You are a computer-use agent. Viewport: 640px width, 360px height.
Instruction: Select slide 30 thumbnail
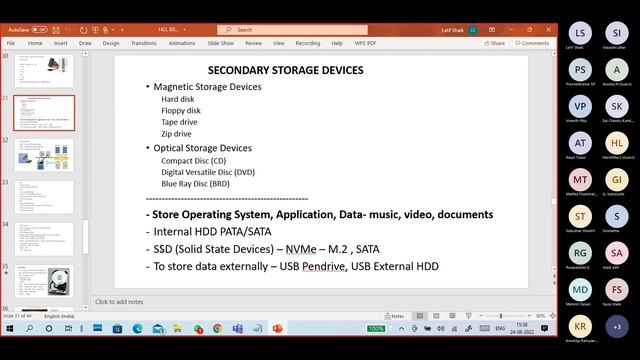[44, 71]
